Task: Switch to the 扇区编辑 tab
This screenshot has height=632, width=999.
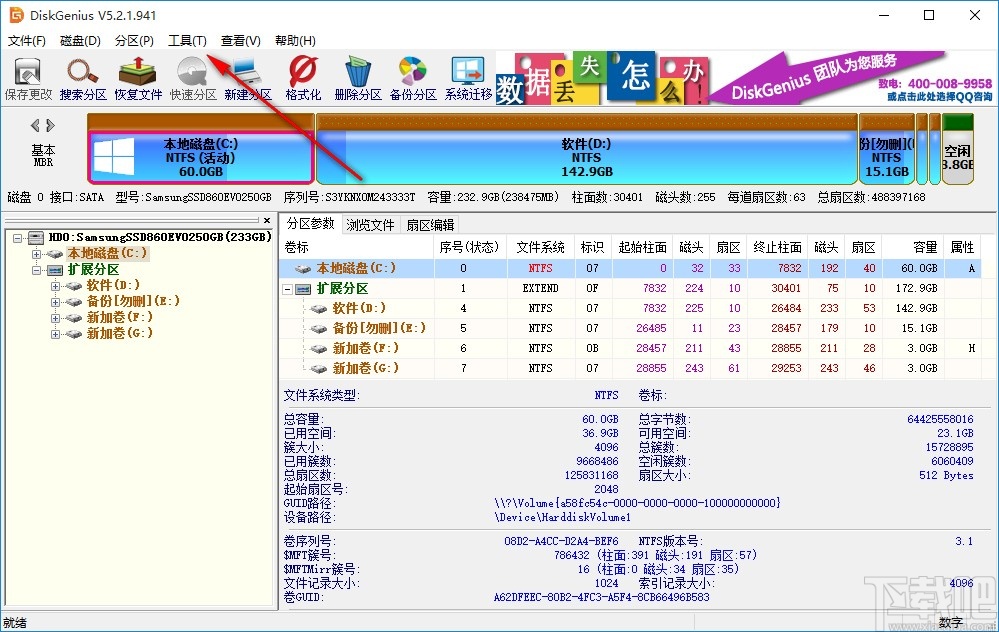Action: [430, 225]
